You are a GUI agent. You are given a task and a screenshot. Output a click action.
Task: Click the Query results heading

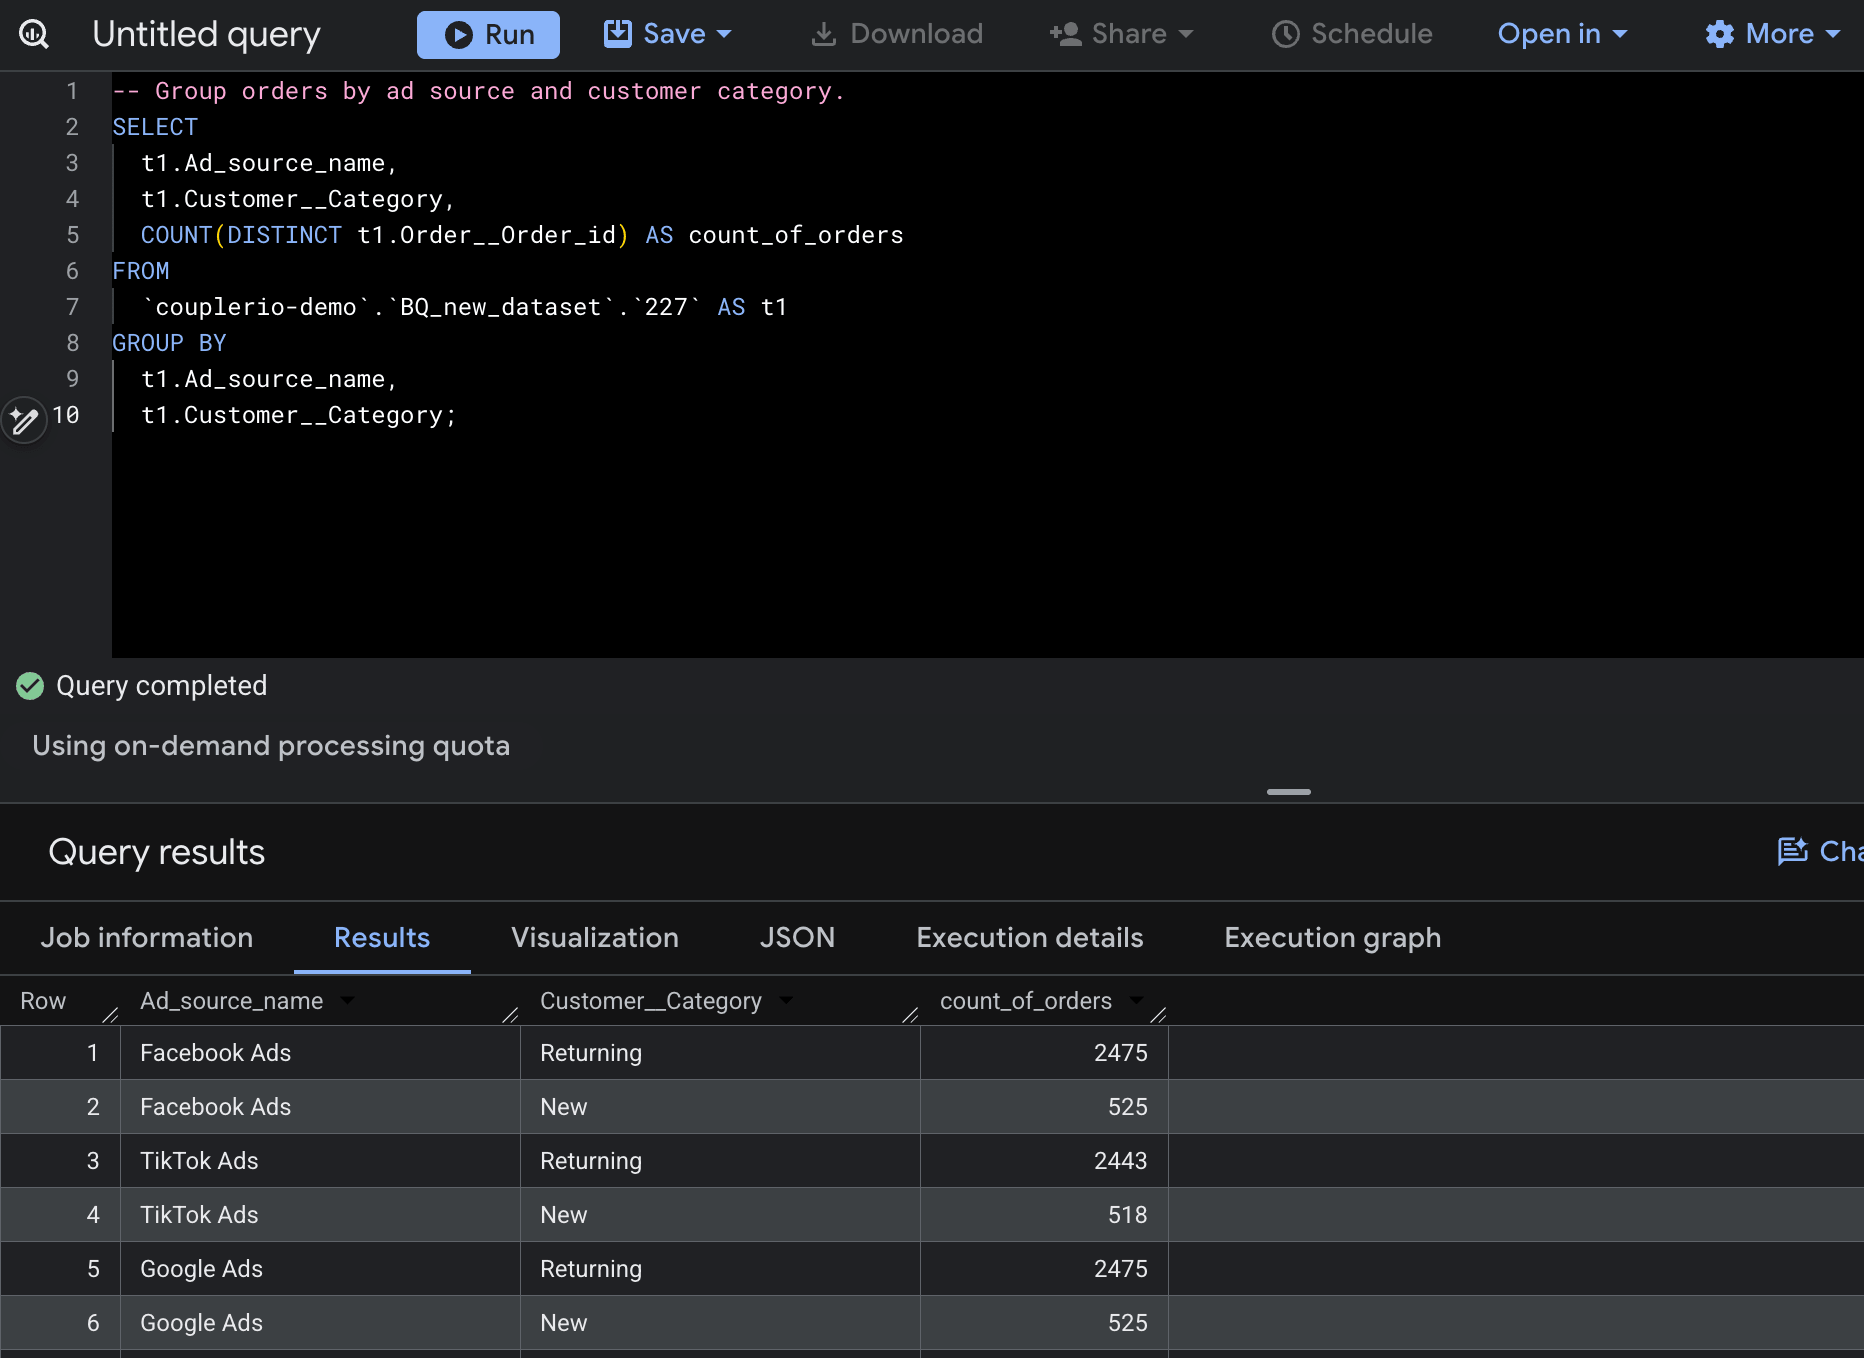pos(157,852)
